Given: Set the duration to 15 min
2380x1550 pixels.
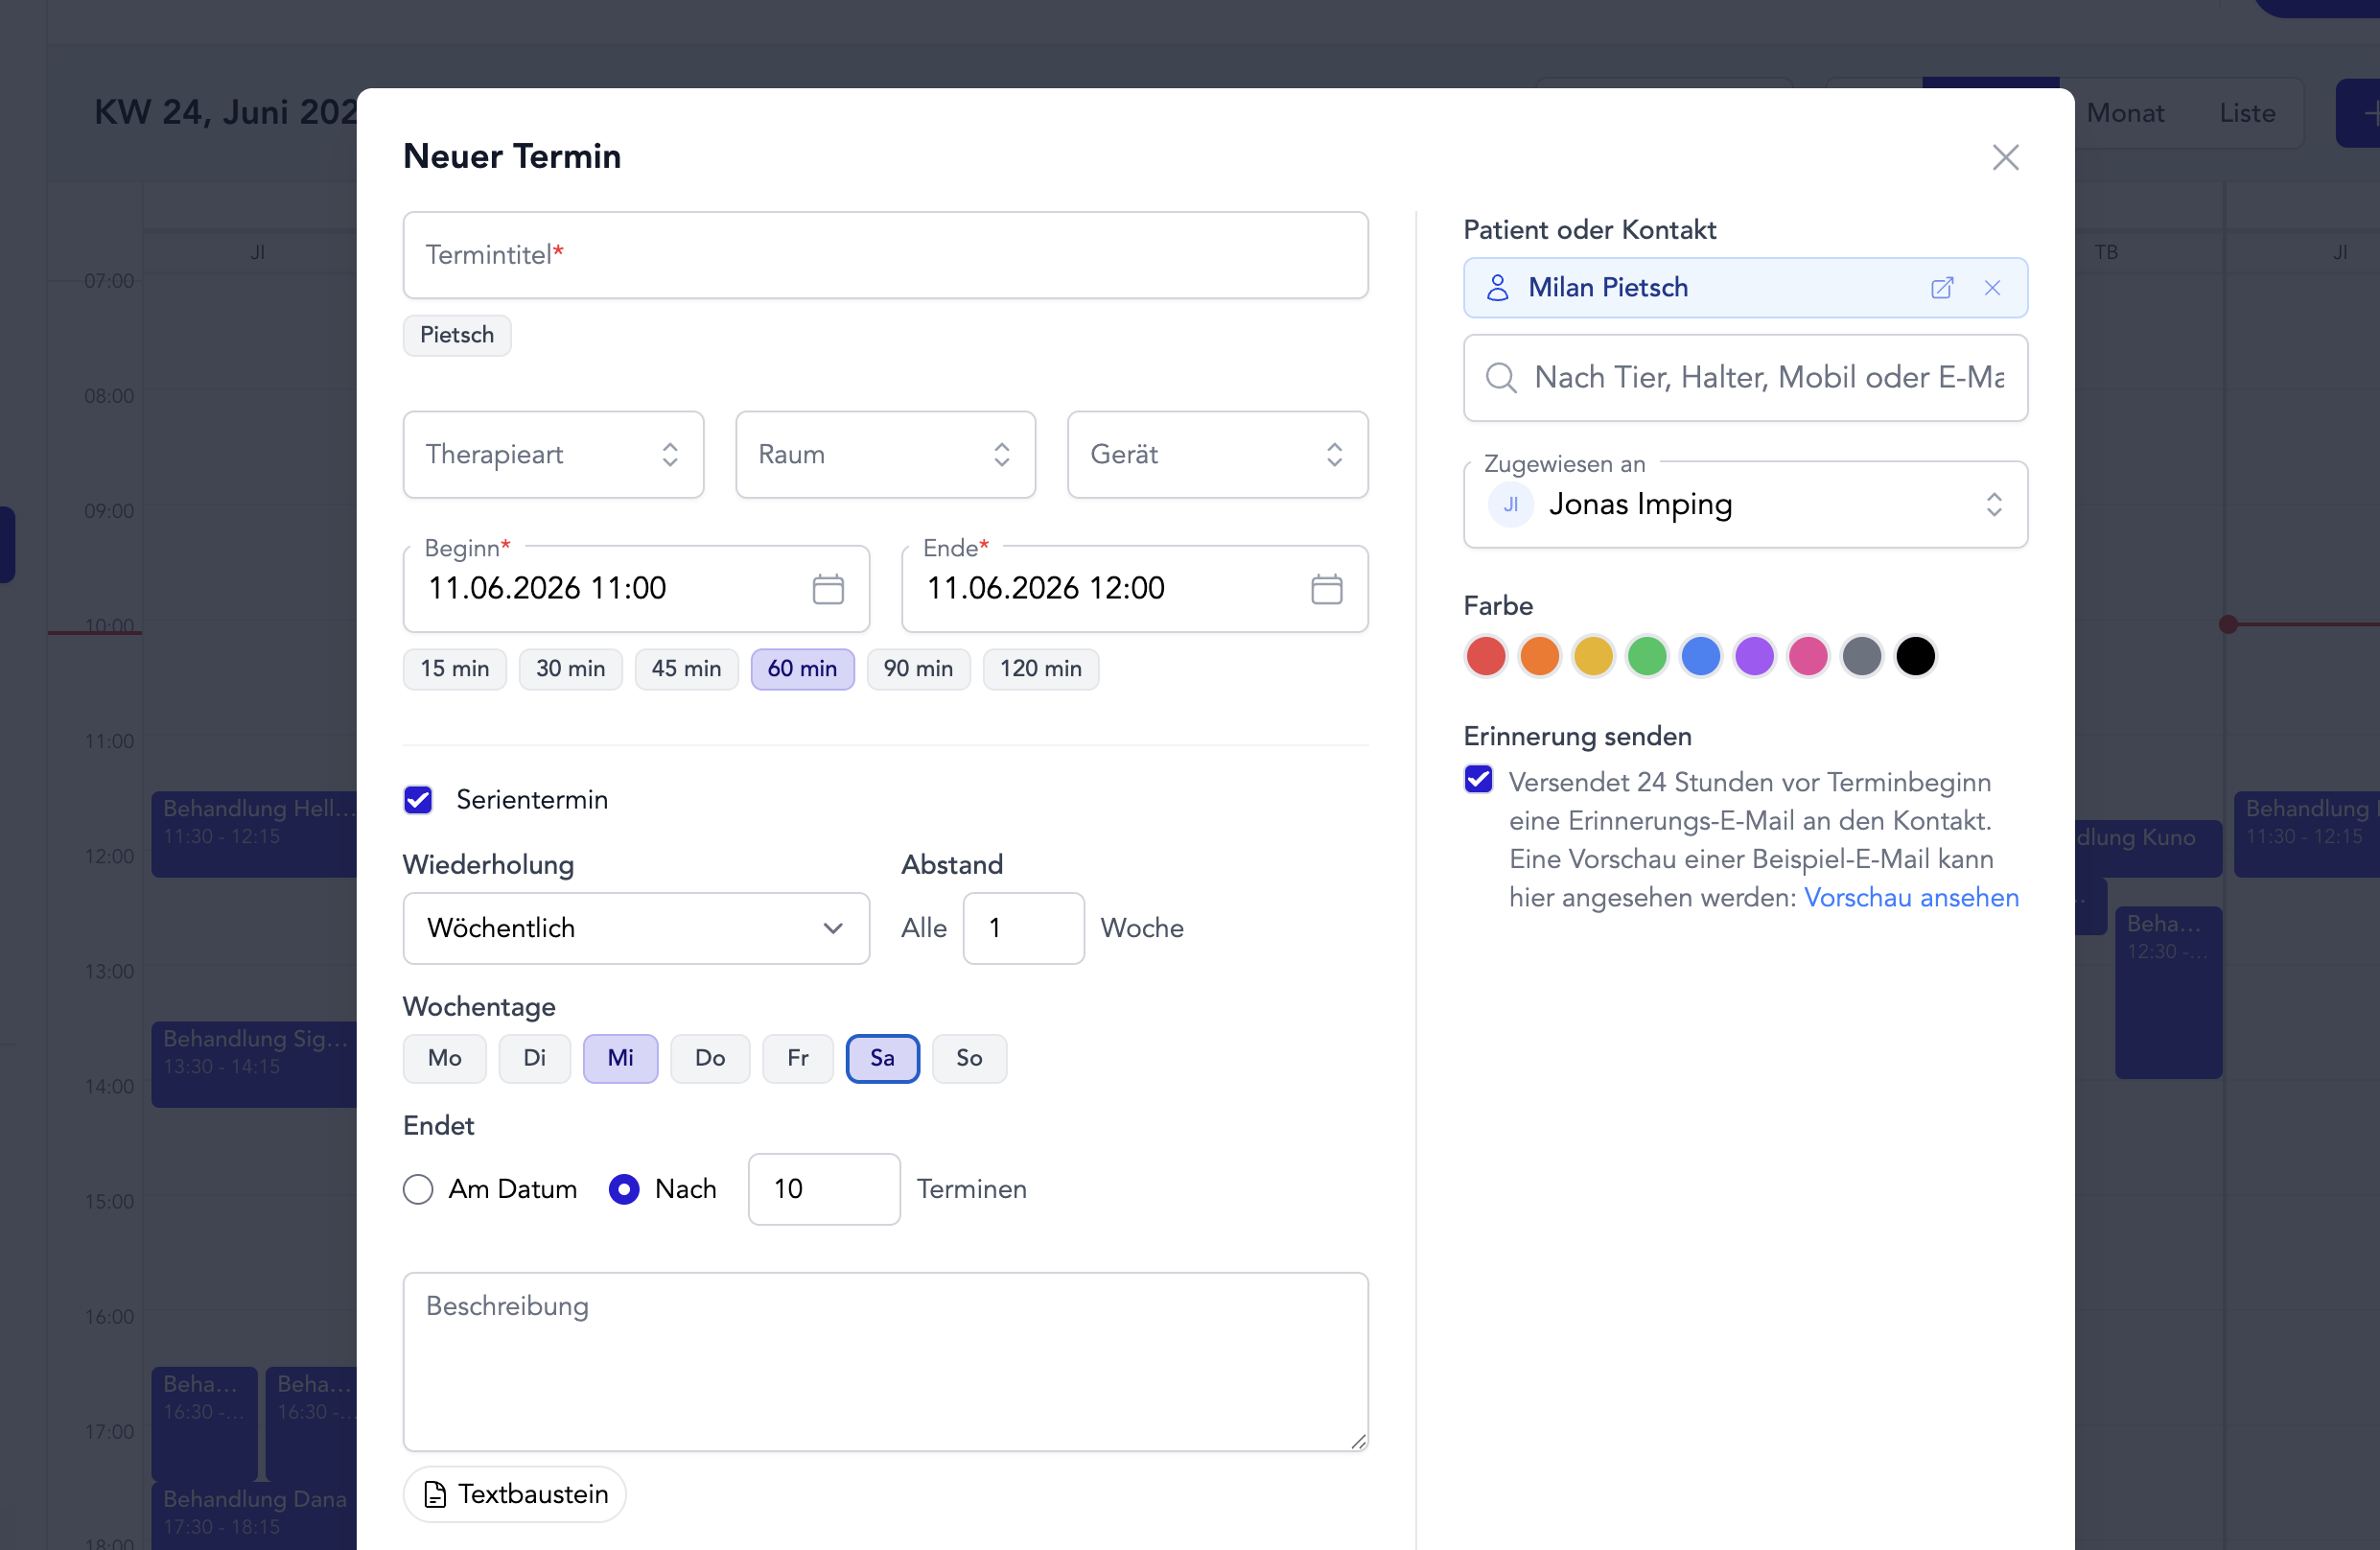Looking at the screenshot, I should 454,669.
